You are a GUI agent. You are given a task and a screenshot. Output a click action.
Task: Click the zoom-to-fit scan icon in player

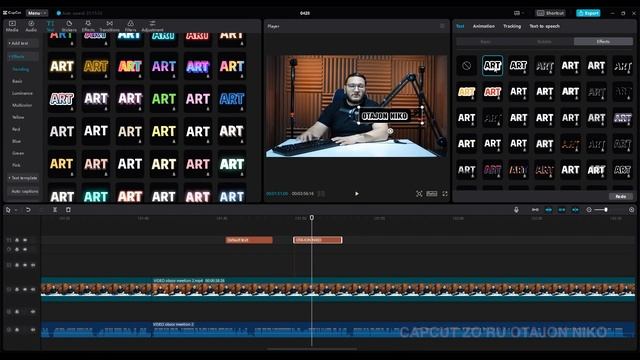[419, 194]
